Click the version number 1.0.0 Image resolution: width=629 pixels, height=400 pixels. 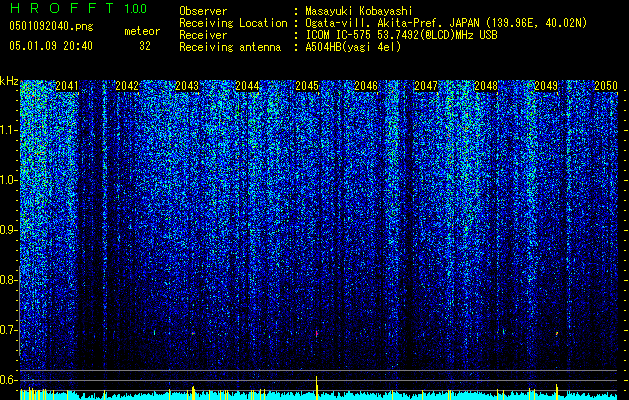point(136,9)
